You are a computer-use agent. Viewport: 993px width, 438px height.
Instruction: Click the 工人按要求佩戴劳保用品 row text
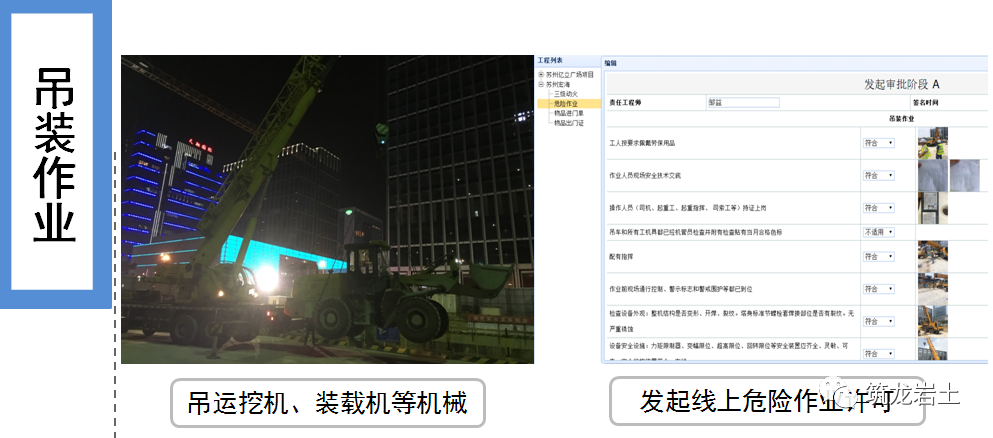tap(642, 144)
